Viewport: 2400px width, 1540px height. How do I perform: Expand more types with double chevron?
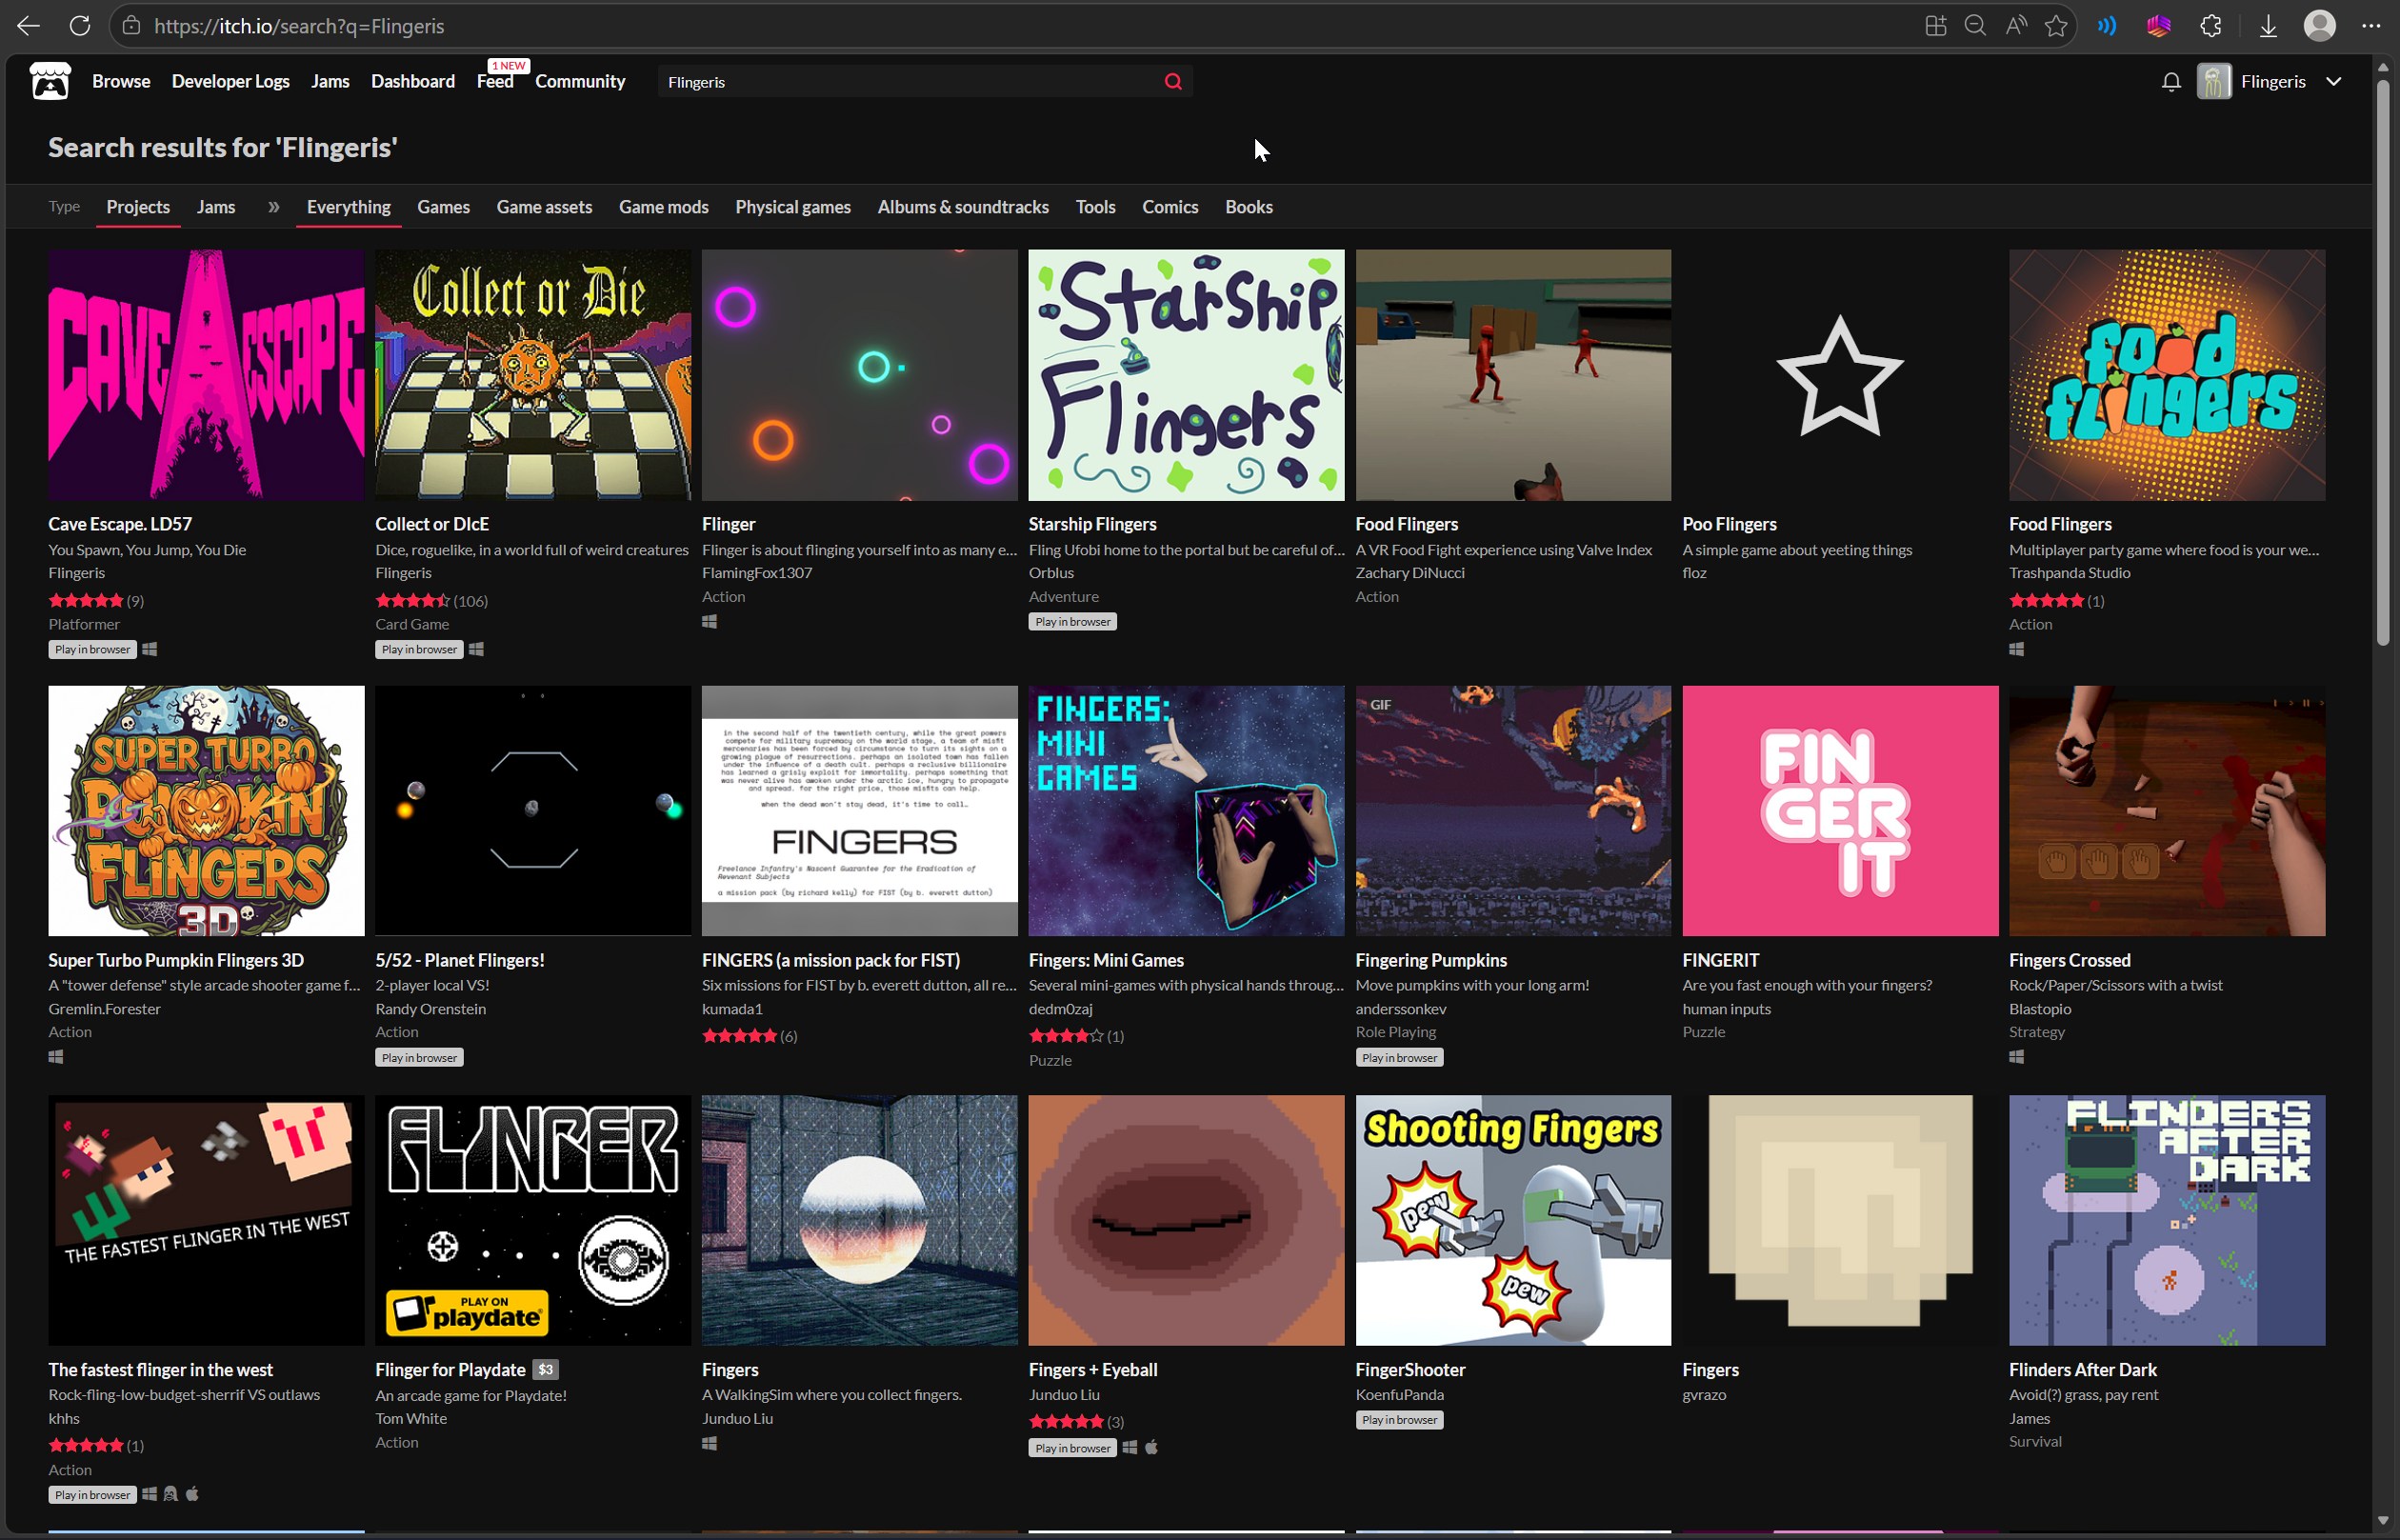pyautogui.click(x=273, y=207)
